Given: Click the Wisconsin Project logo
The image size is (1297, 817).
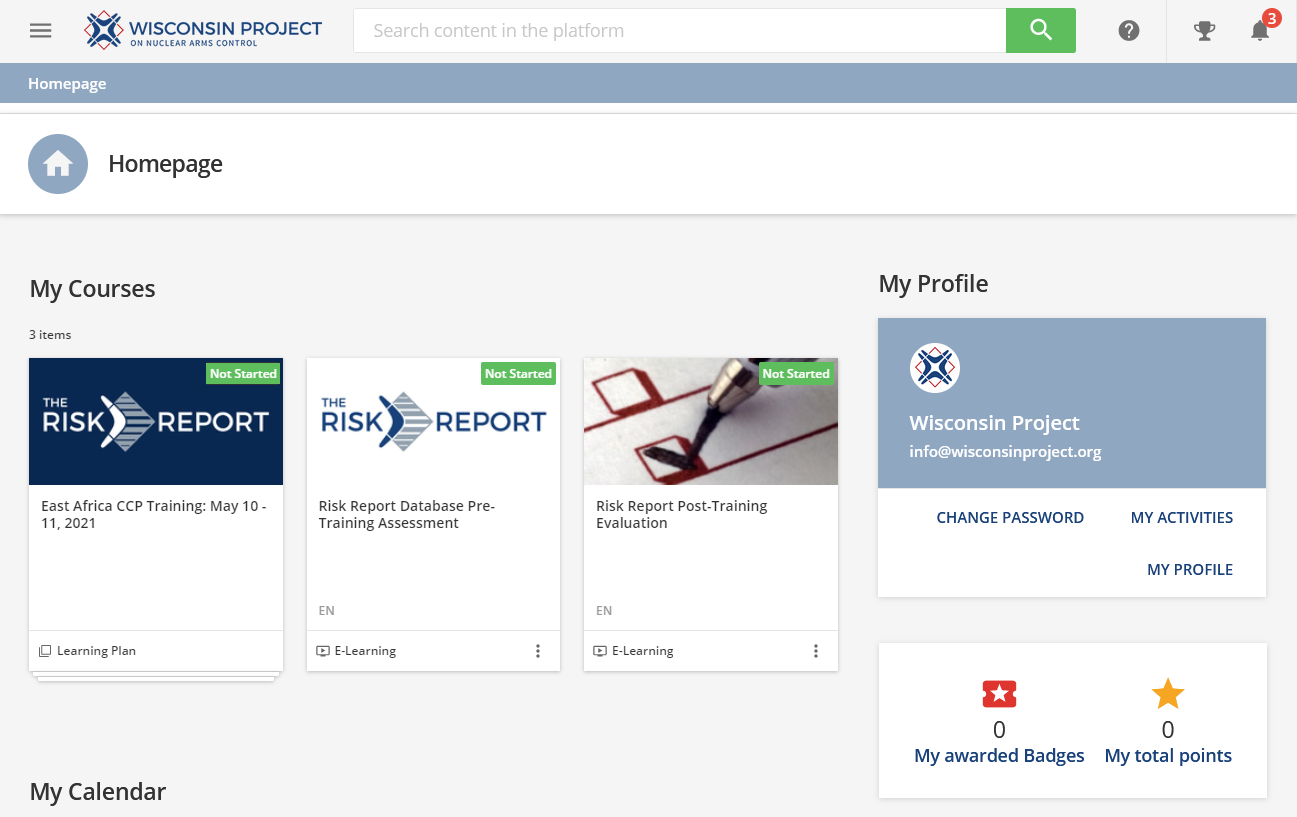Looking at the screenshot, I should [x=203, y=31].
